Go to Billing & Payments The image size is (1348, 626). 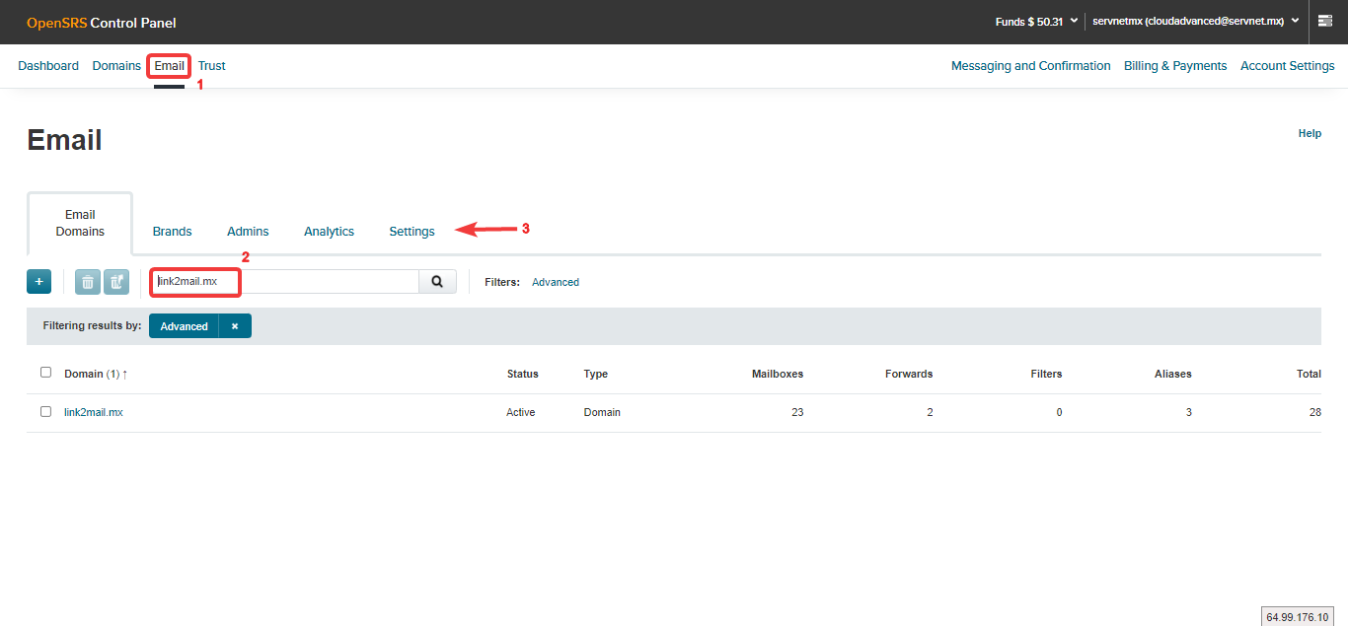(x=1175, y=66)
